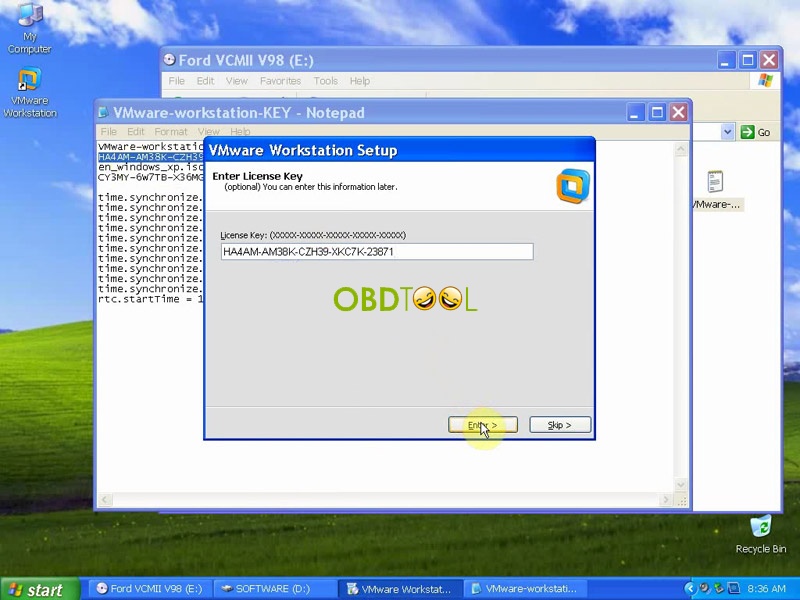Minimize the Notepad window
The width and height of the screenshot is (800, 600).
tap(635, 112)
